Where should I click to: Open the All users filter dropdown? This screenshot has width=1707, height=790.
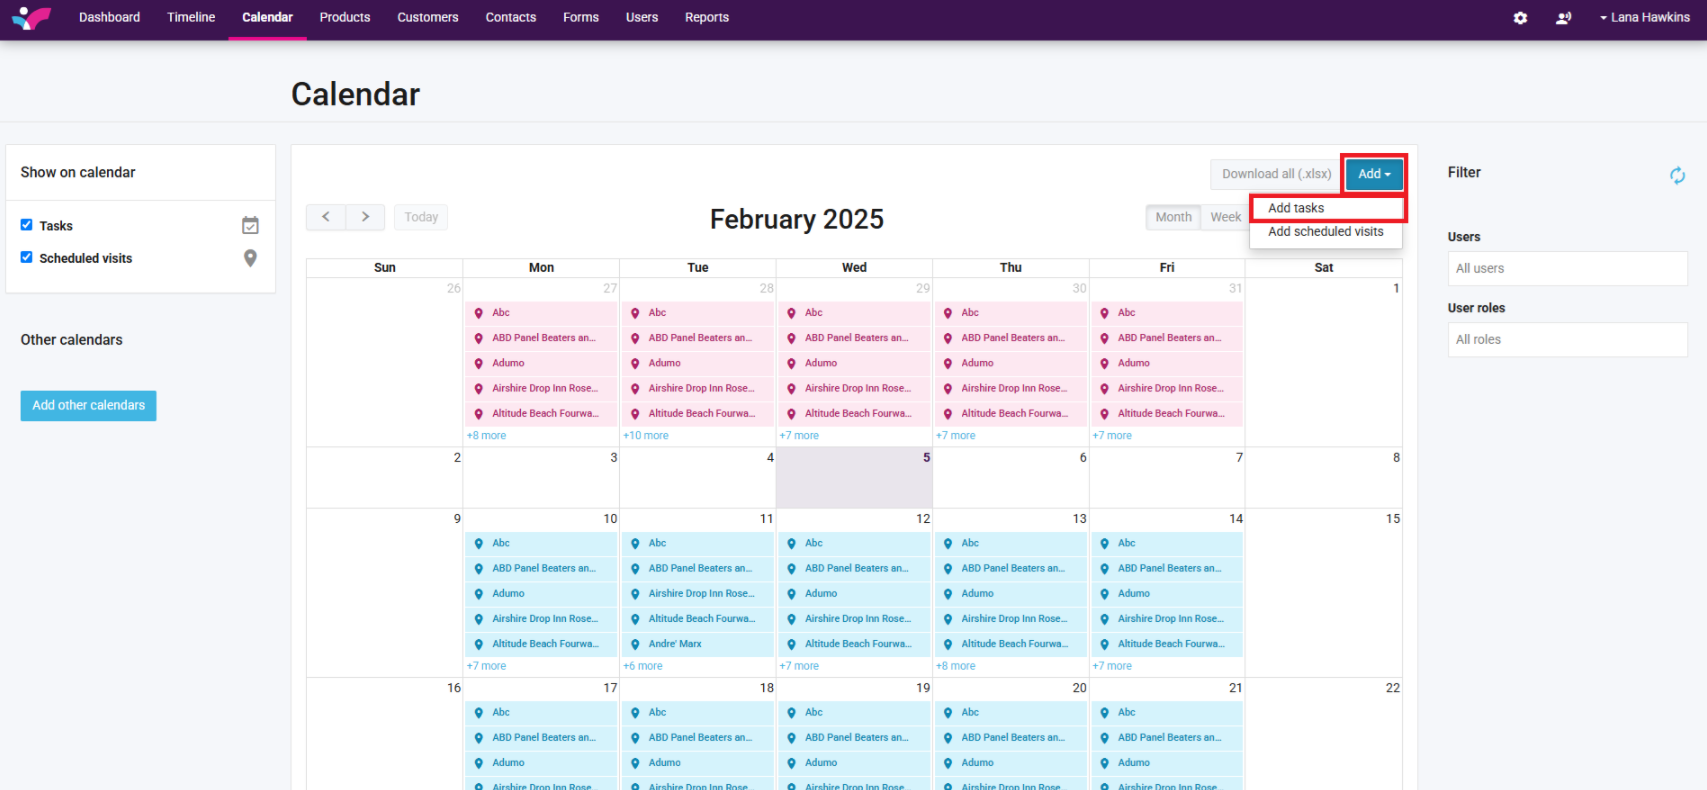coord(1566,268)
